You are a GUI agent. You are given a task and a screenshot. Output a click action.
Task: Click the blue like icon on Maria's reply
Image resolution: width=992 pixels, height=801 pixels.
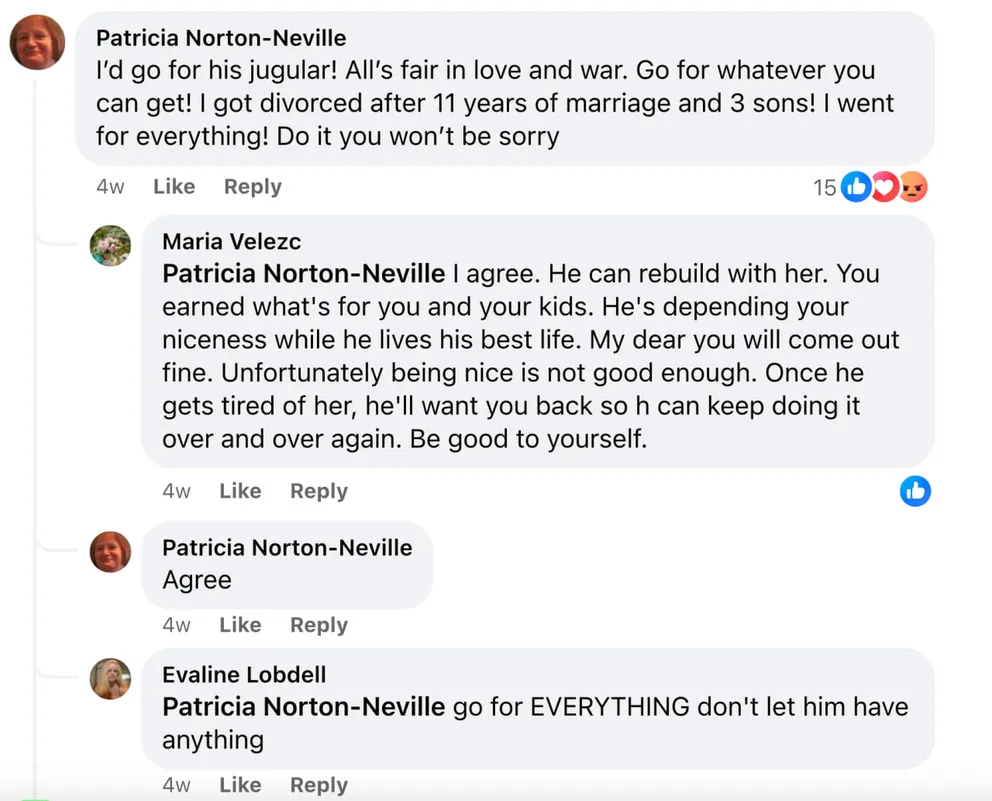[915, 490]
